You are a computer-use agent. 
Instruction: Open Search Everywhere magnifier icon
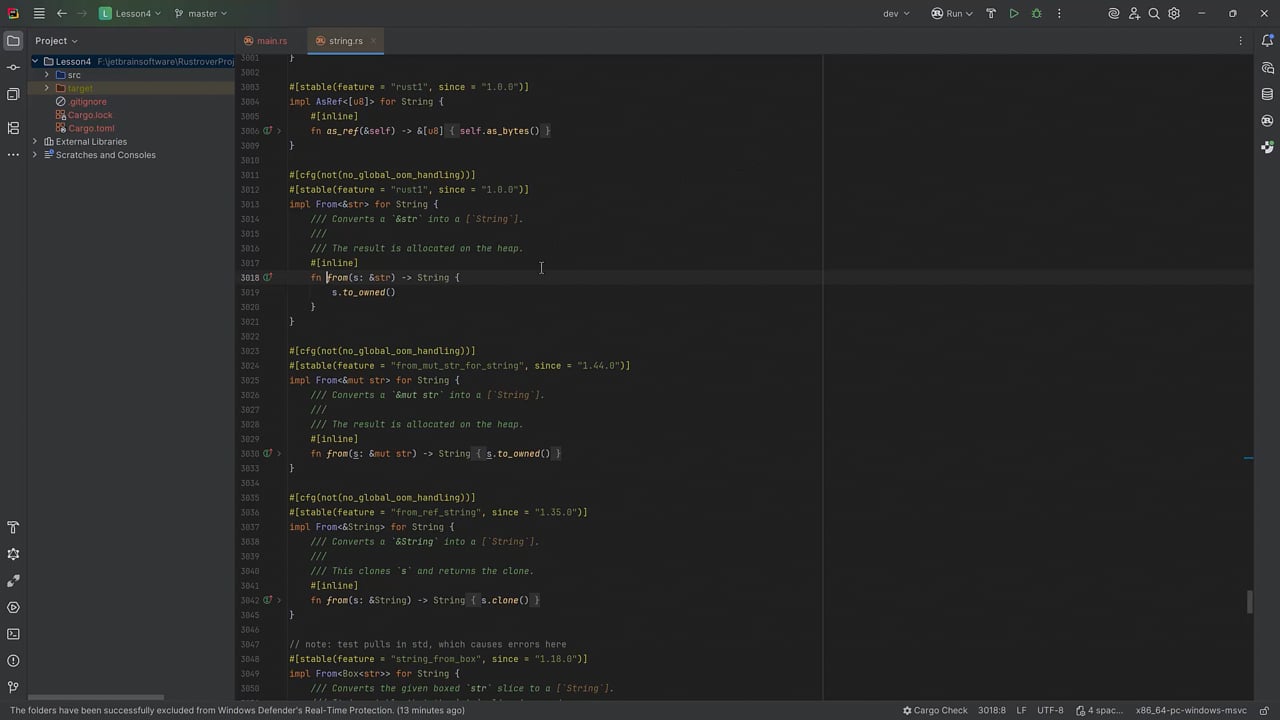[1154, 13]
